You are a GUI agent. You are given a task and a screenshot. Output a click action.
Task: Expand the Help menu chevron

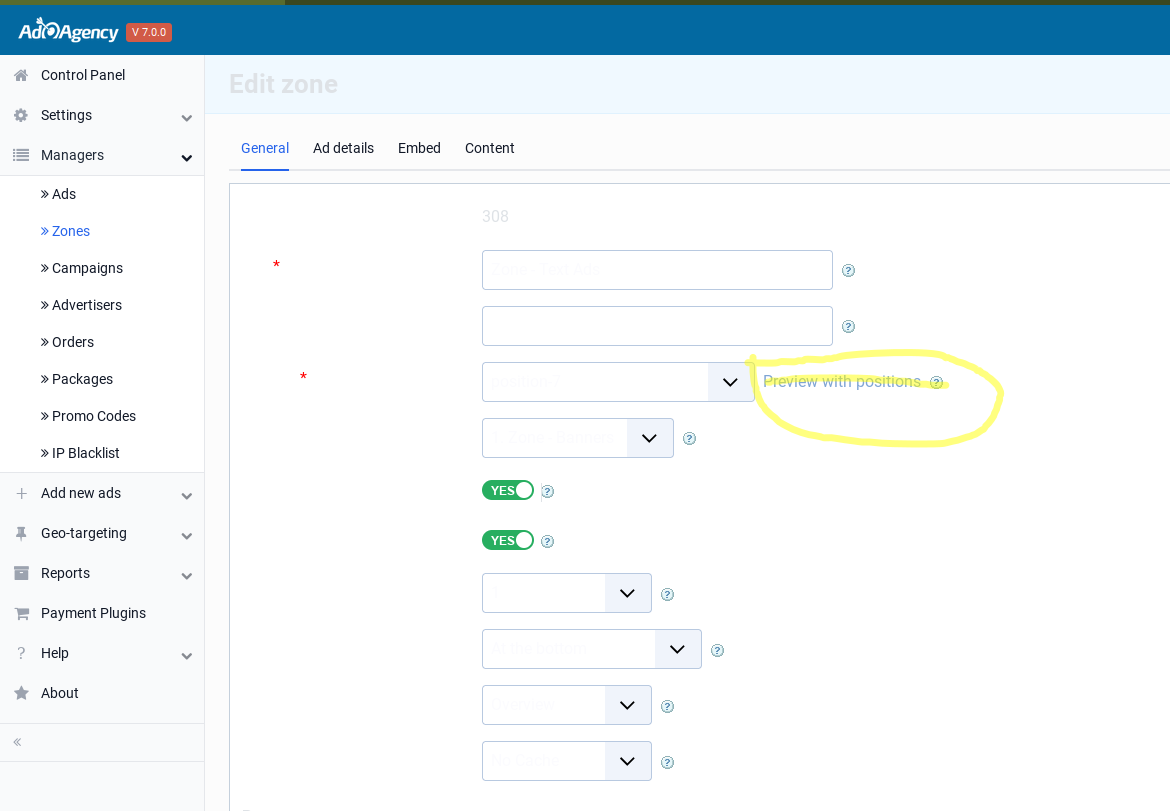187,656
